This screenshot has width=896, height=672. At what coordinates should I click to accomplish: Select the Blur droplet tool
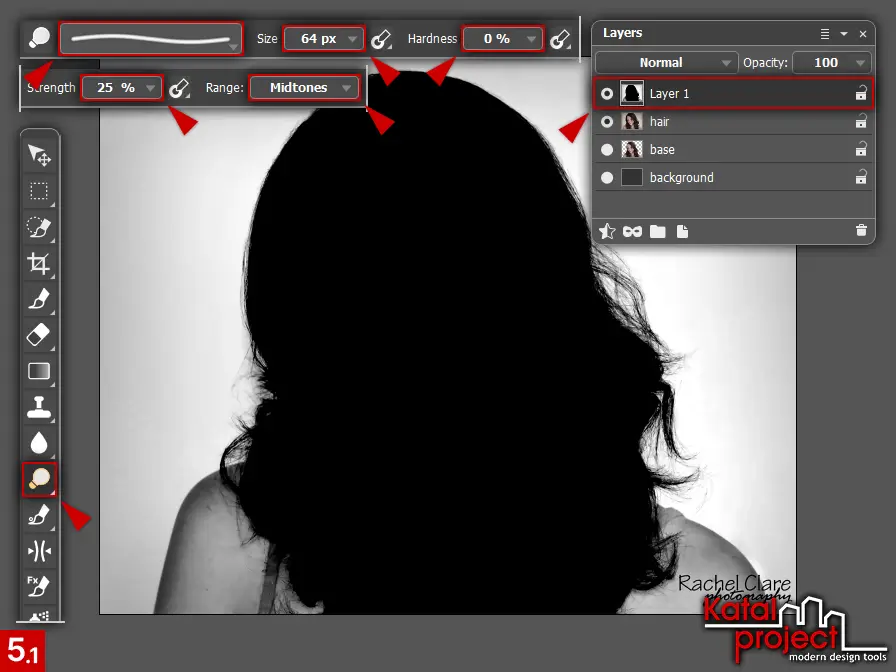39,444
